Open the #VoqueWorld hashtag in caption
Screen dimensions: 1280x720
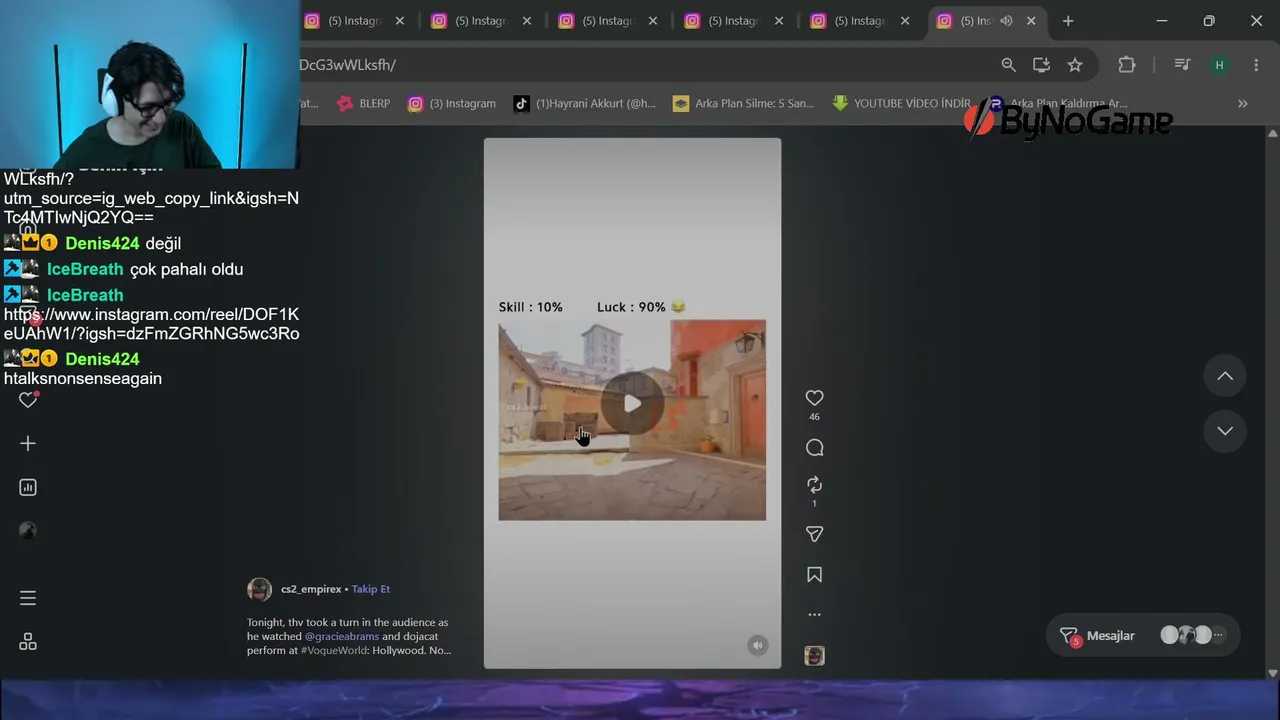(x=334, y=650)
